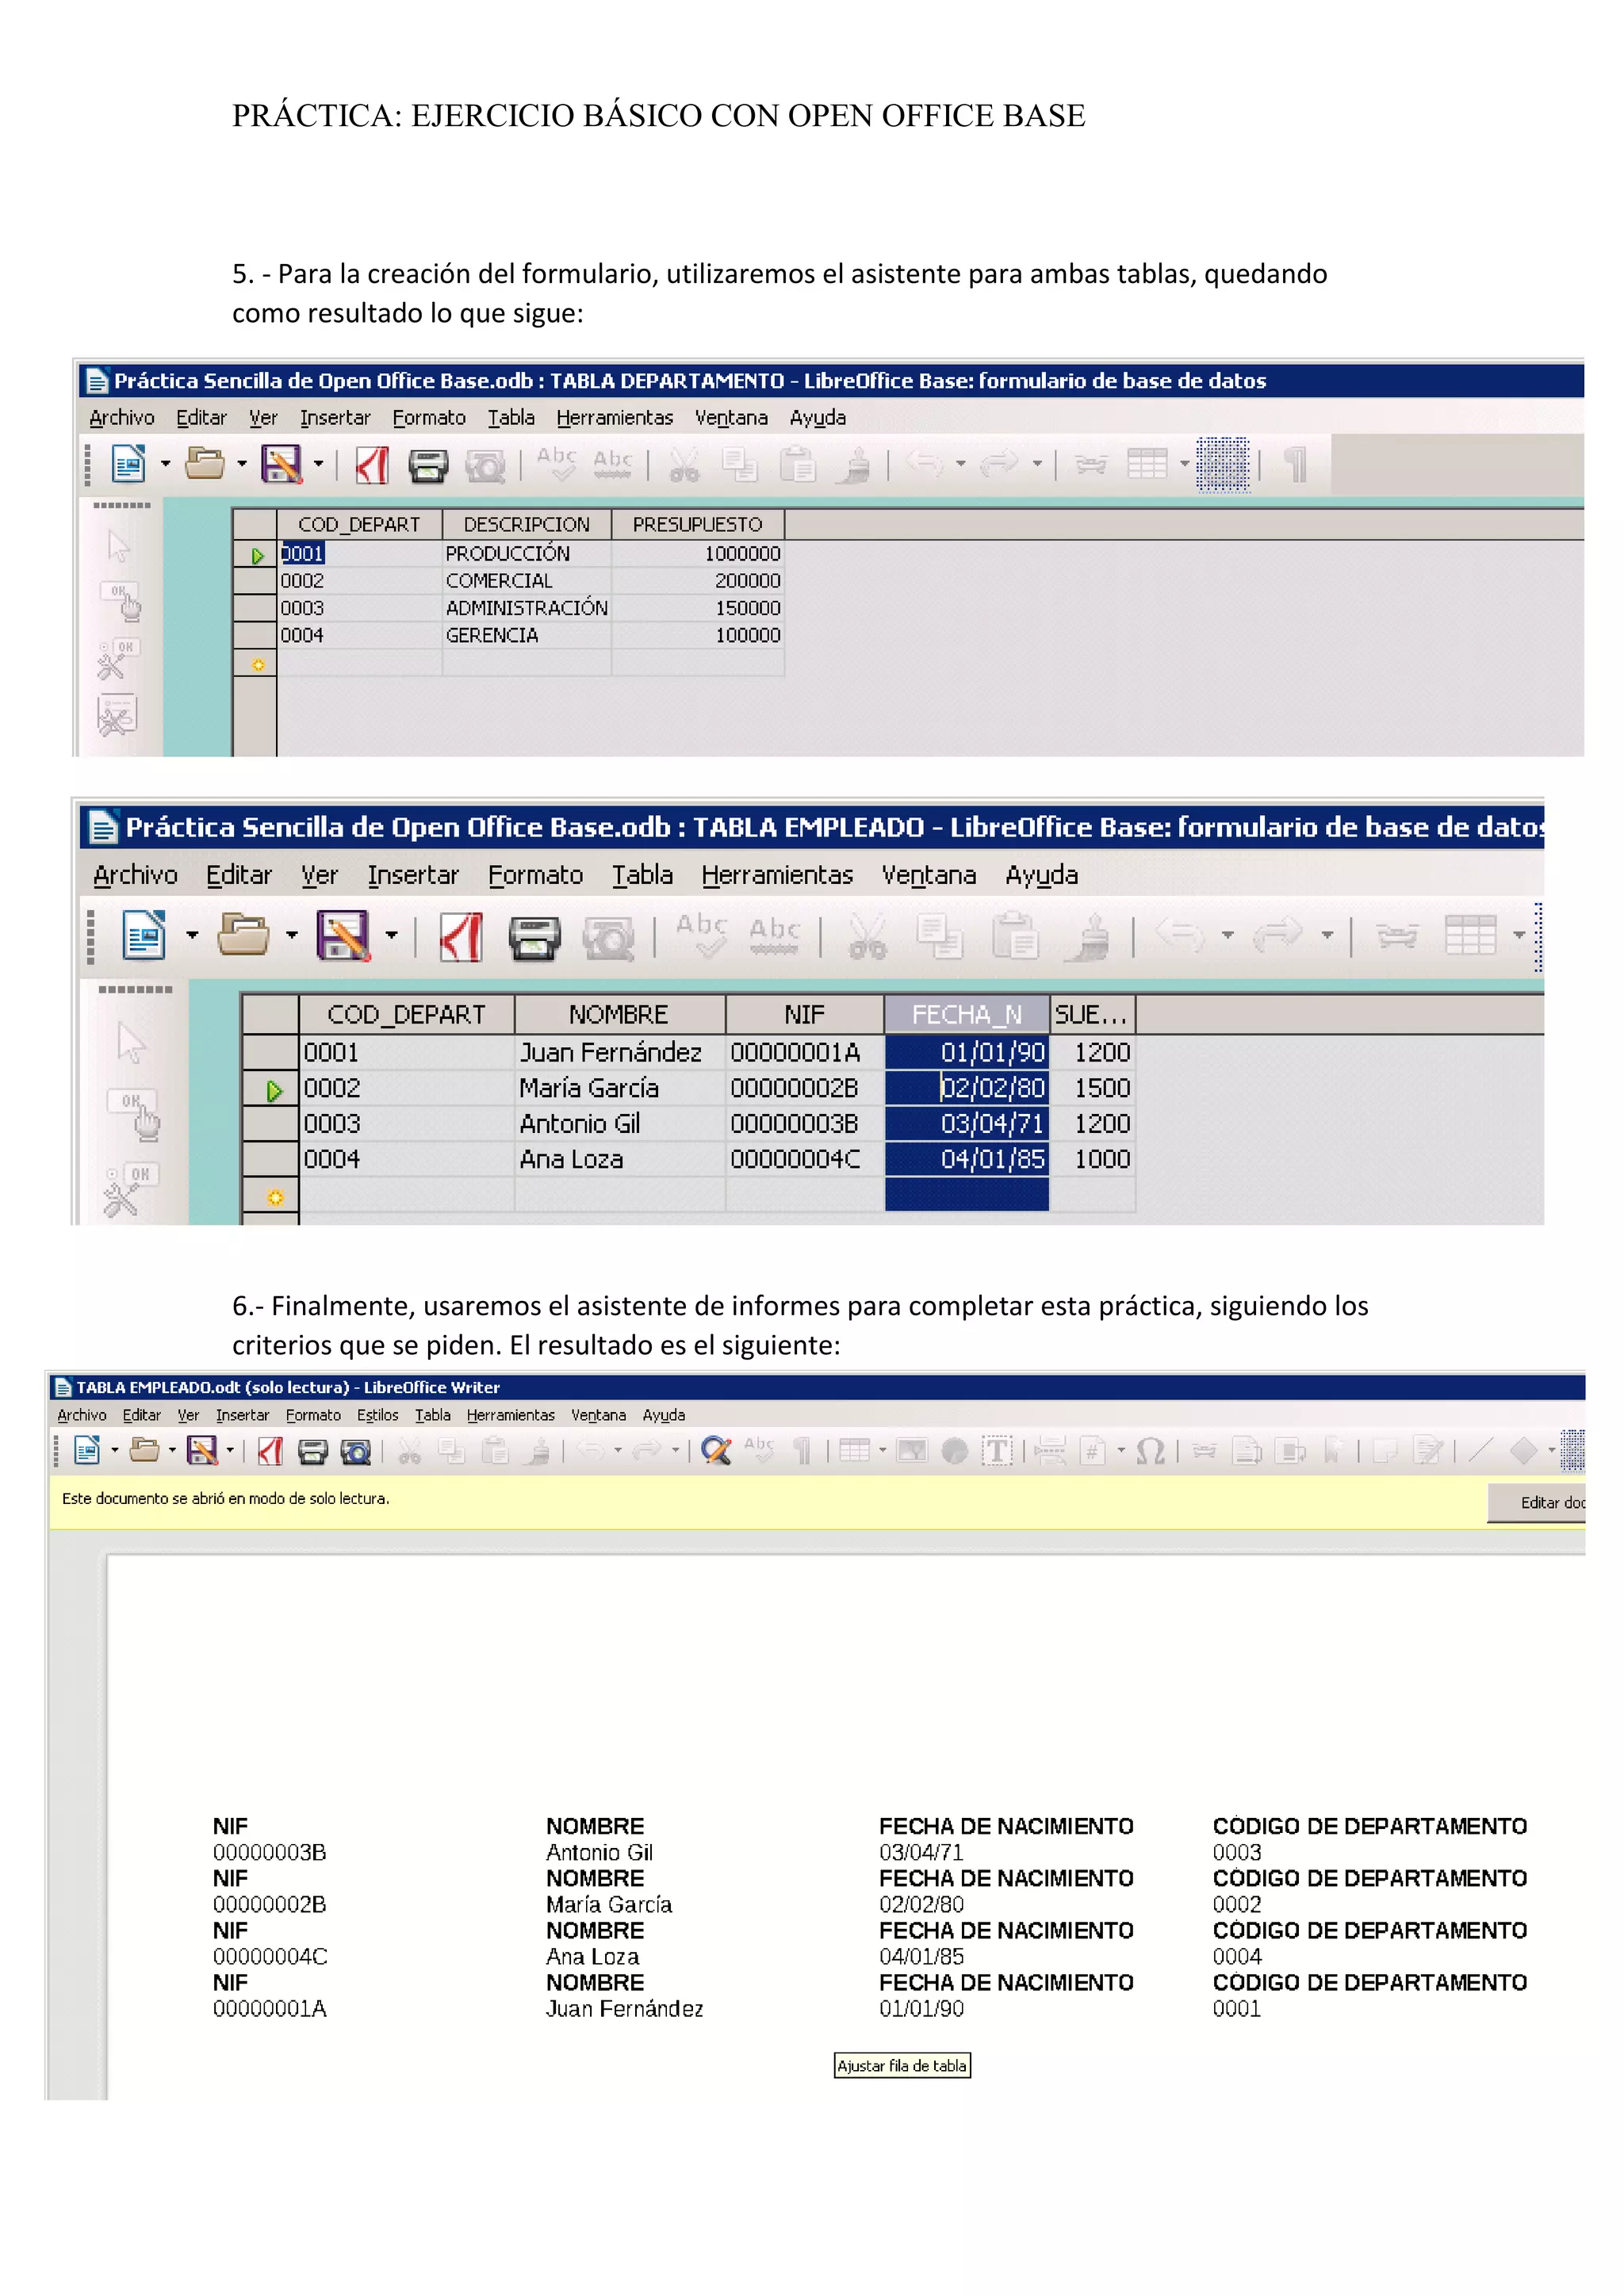This screenshot has width=1624, height=2296.
Task: Click PRESUPUESTO column header
Action: 697,525
